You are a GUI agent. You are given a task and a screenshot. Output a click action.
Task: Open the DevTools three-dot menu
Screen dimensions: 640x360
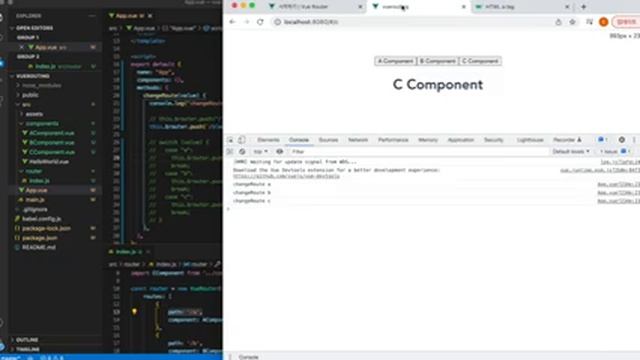pos(634,140)
